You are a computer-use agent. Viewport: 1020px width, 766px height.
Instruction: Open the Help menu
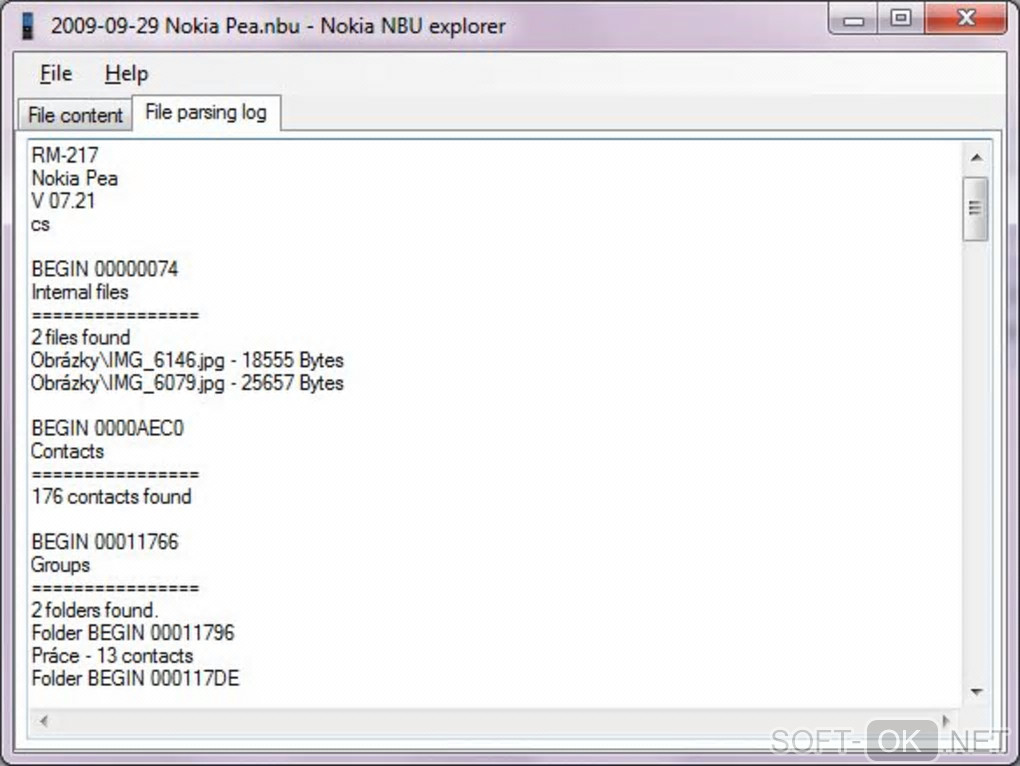click(x=126, y=73)
